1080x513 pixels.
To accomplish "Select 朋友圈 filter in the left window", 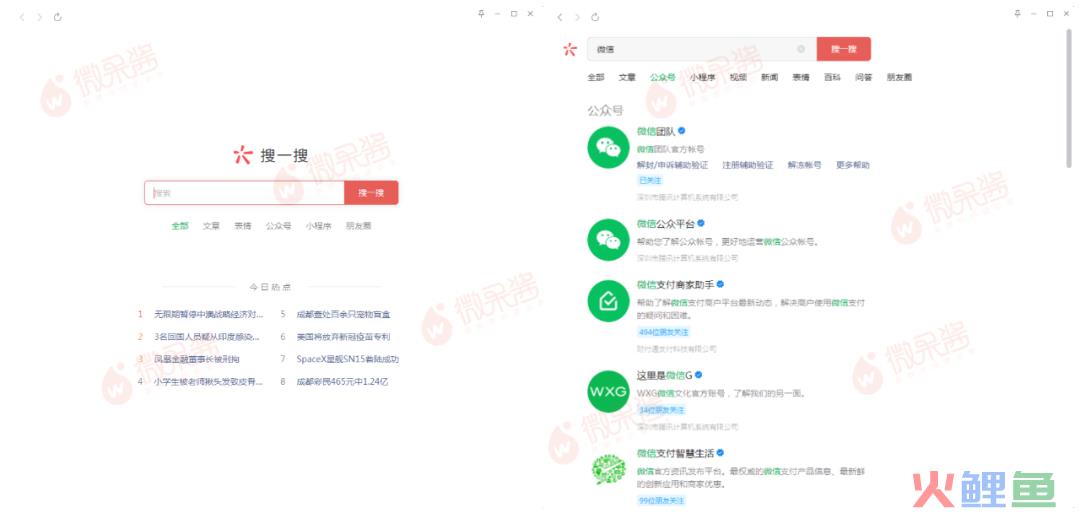I will coord(359,226).
